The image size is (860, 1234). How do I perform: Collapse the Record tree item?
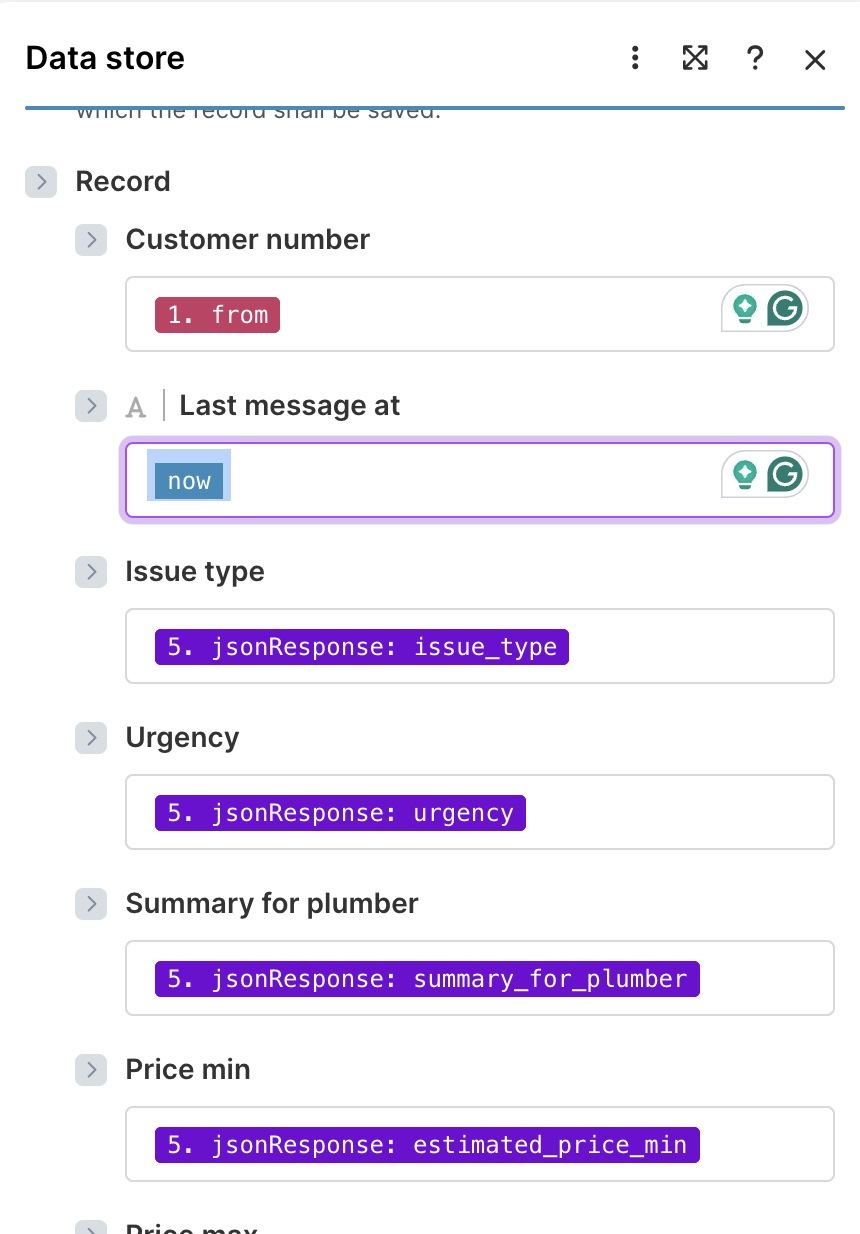(40, 182)
